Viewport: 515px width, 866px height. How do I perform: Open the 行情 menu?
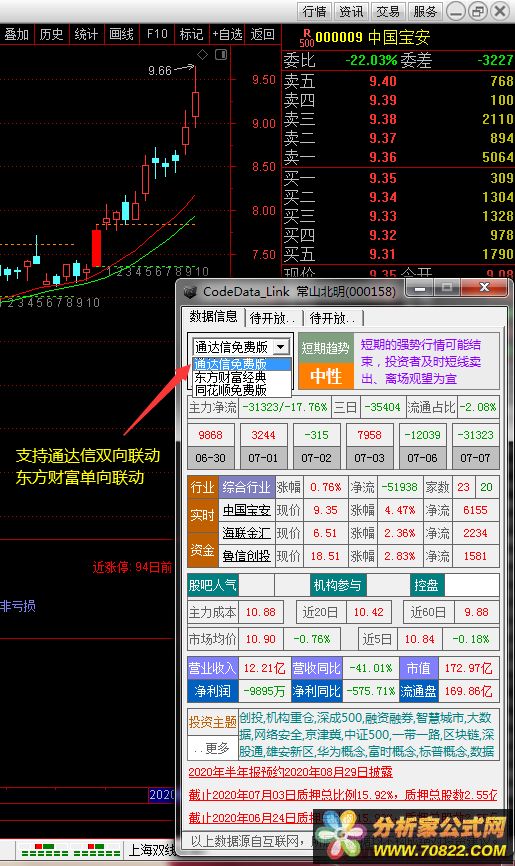tap(315, 11)
